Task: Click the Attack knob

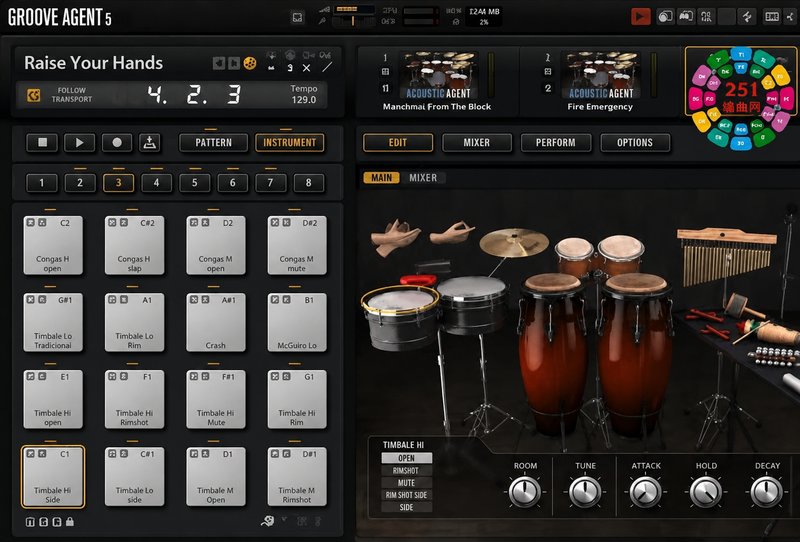Action: tap(646, 491)
